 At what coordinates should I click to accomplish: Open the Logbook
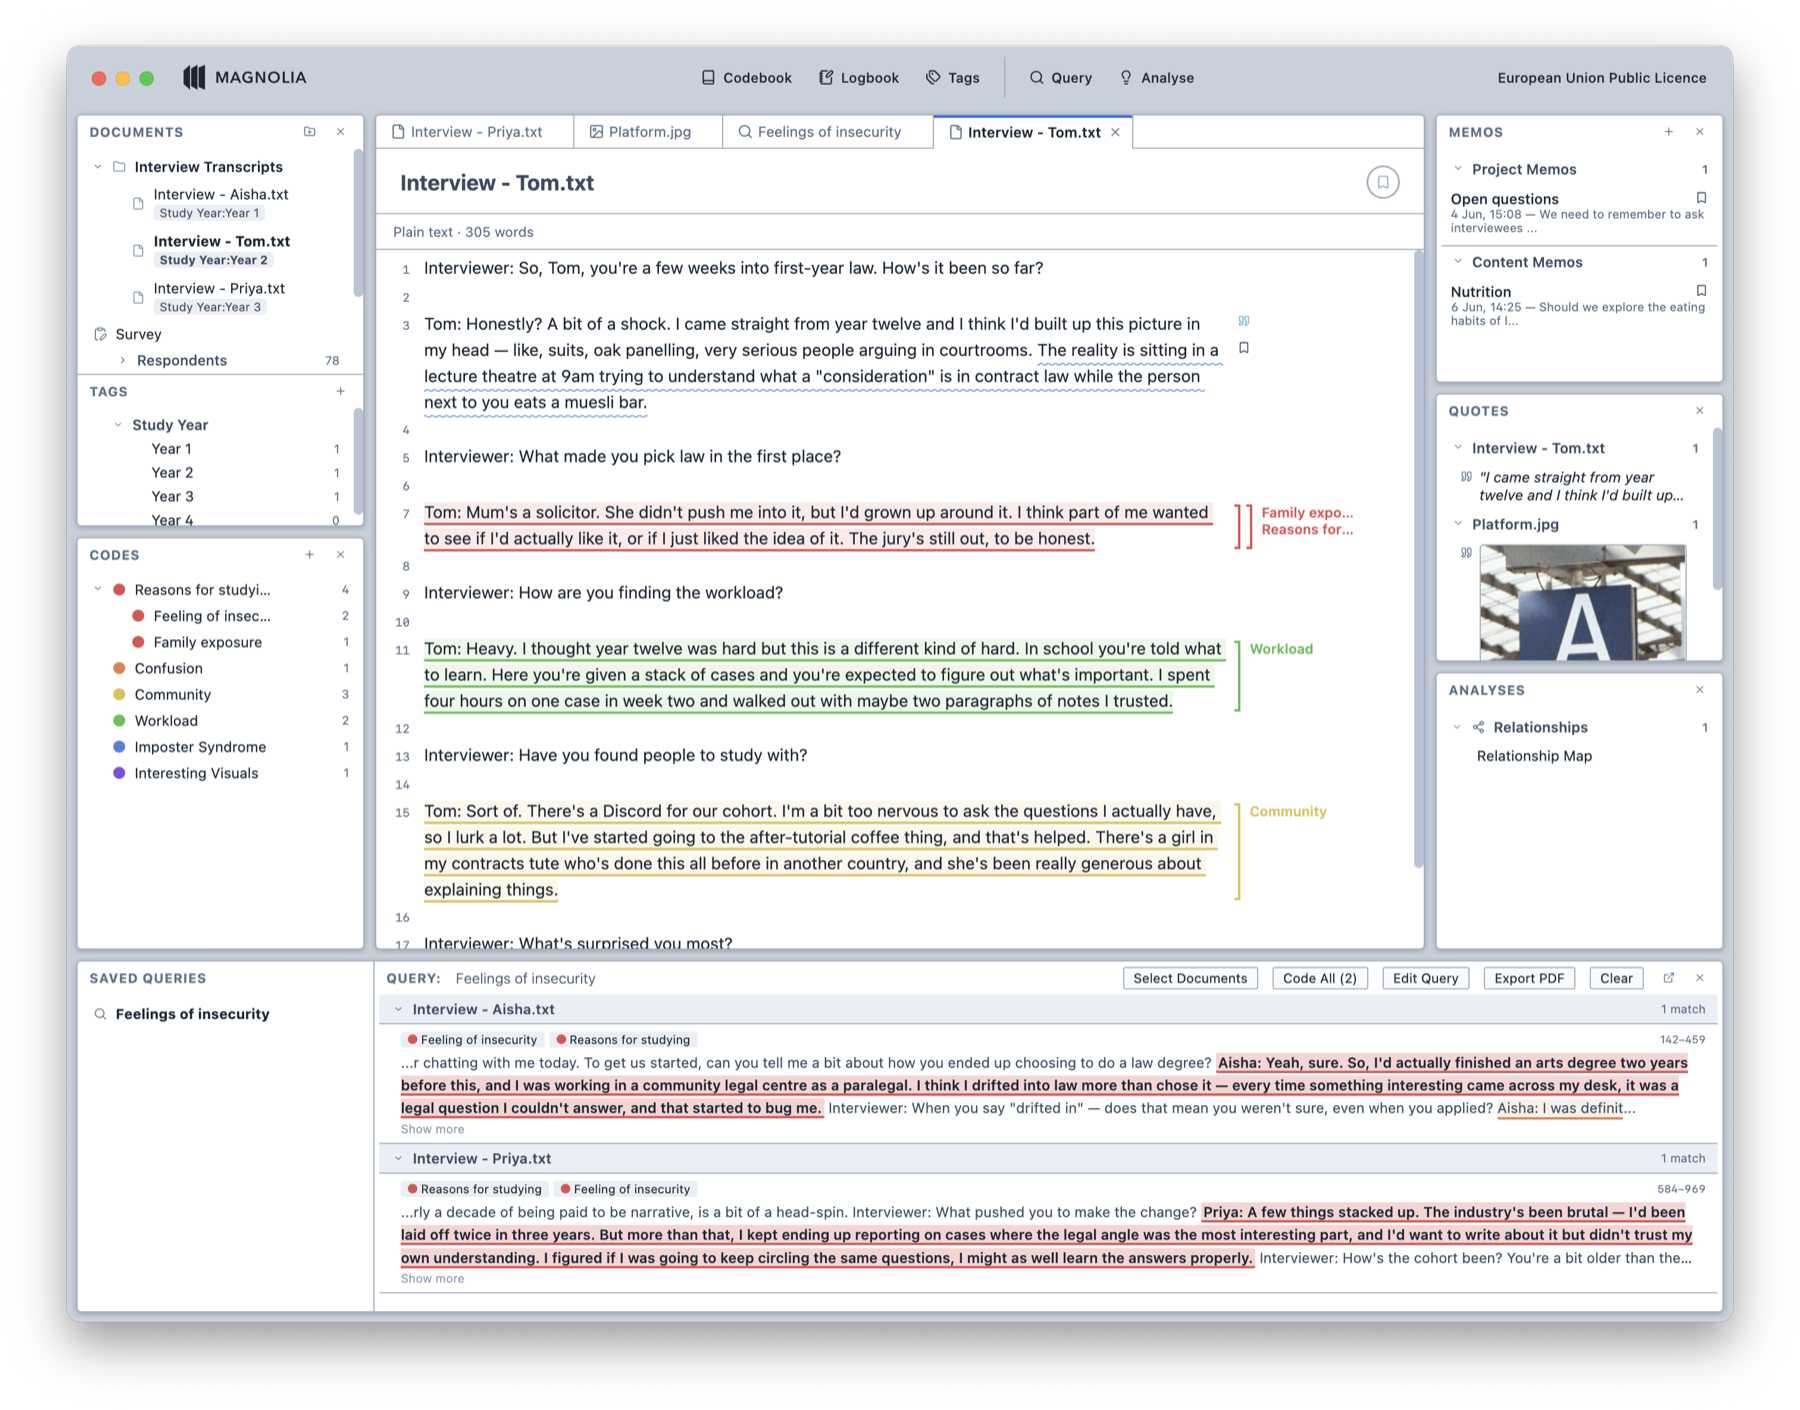858,77
